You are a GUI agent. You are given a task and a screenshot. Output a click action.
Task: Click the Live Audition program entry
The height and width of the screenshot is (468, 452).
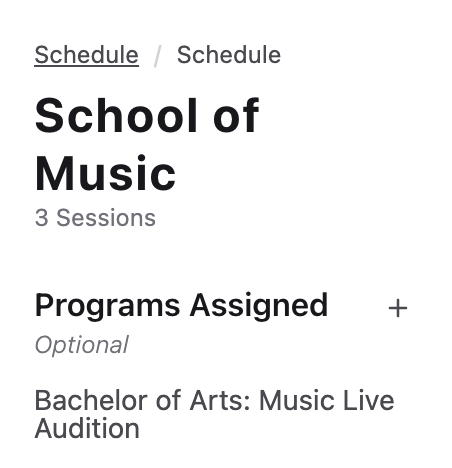[x=214, y=414]
